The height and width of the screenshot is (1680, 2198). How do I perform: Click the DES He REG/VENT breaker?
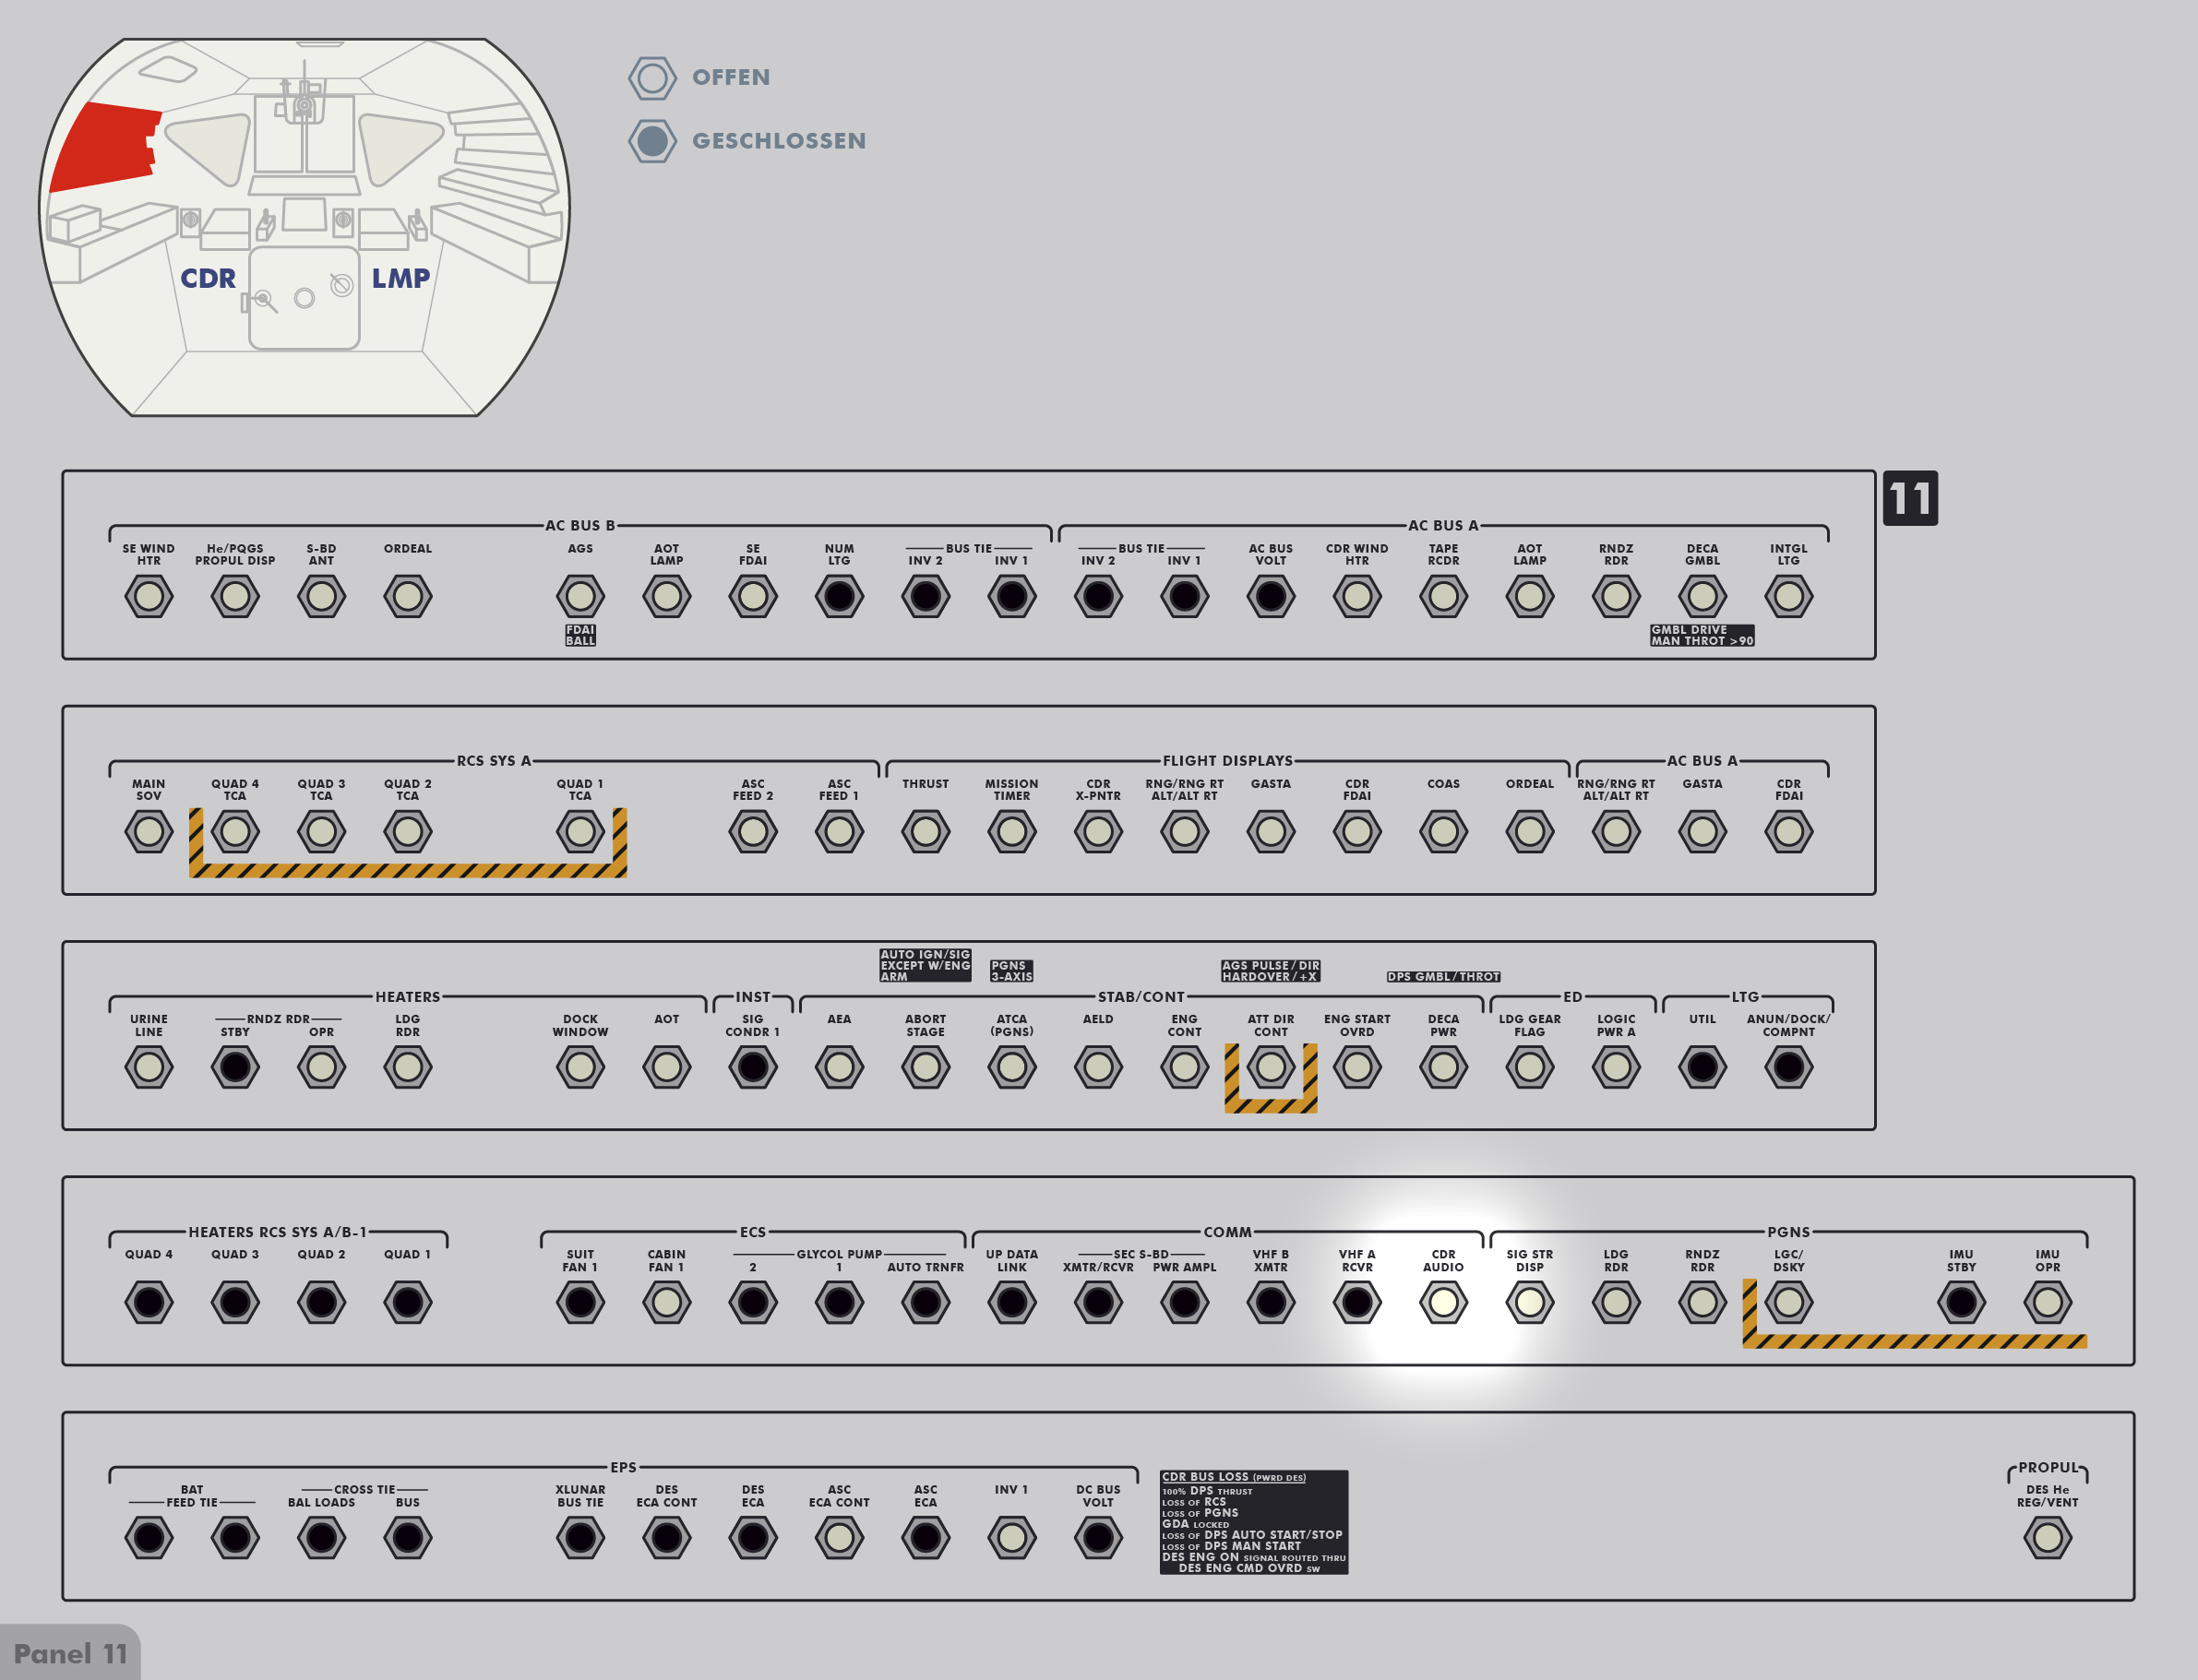2047,1538
